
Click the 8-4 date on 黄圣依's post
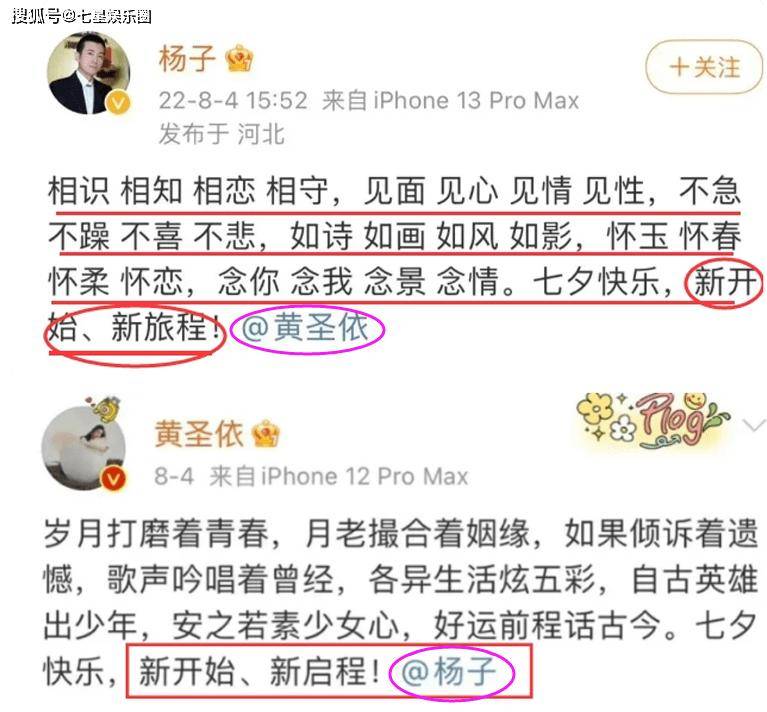pos(174,476)
